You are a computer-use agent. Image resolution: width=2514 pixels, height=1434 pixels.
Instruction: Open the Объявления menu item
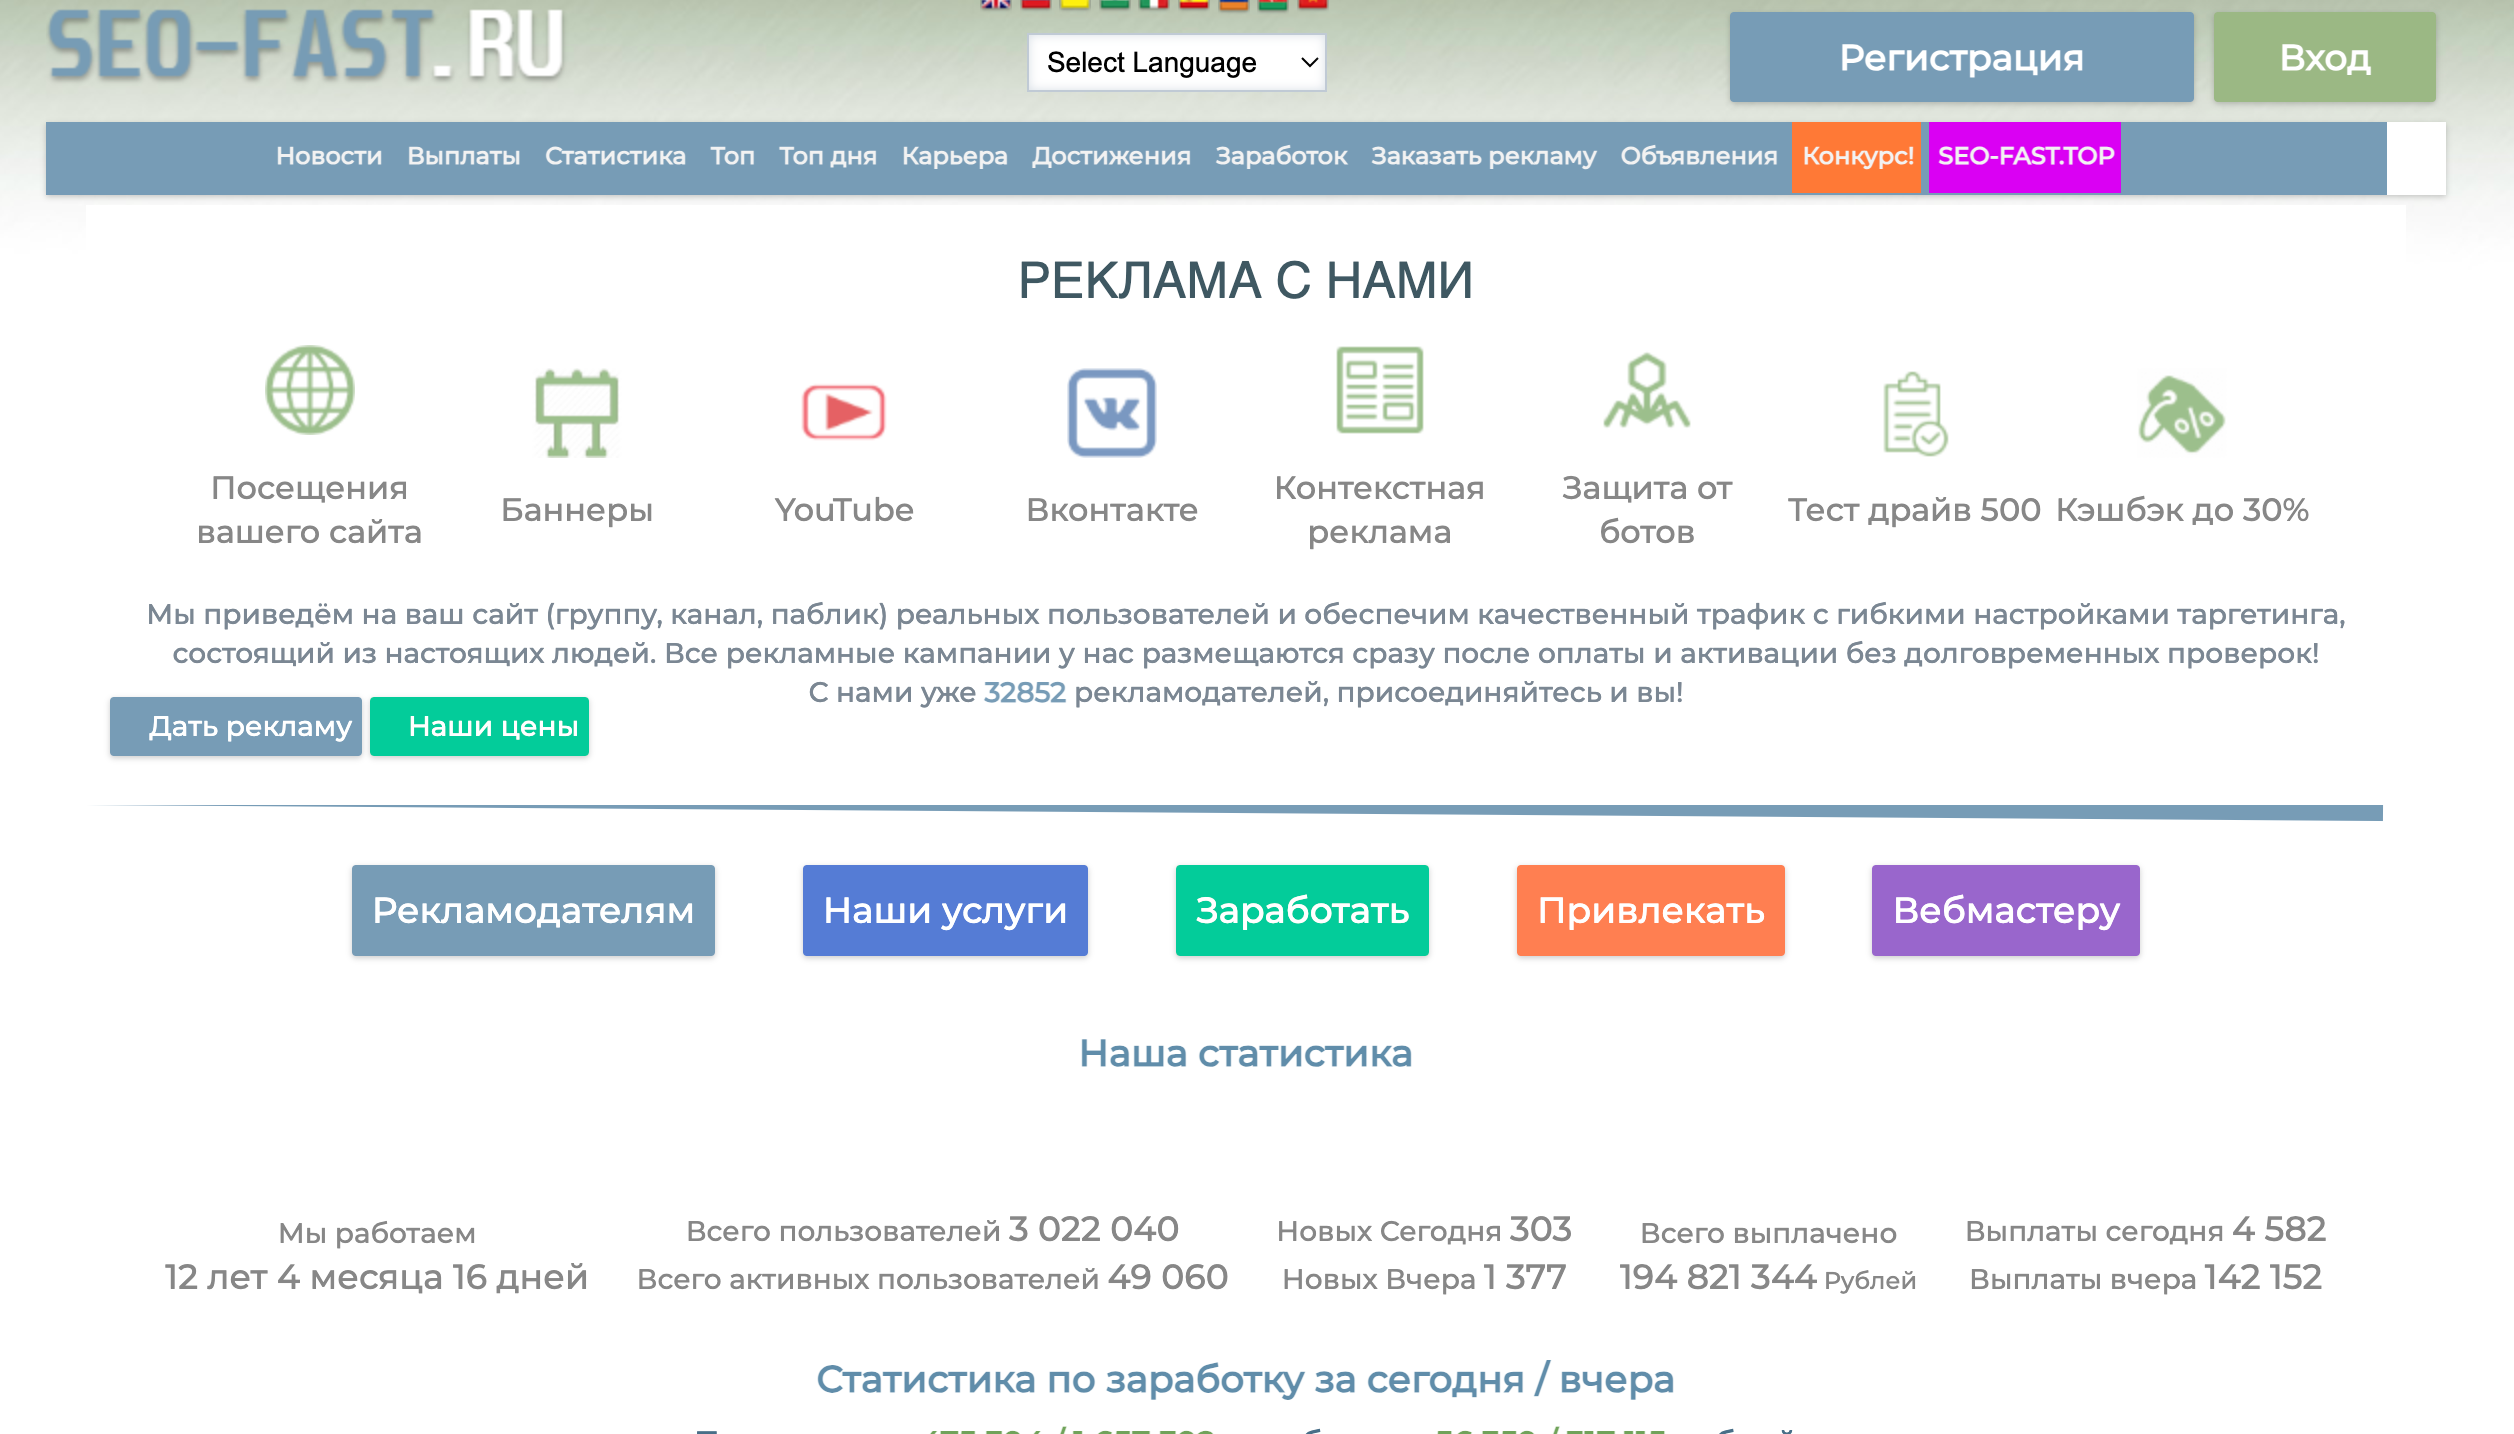pyautogui.click(x=1699, y=156)
